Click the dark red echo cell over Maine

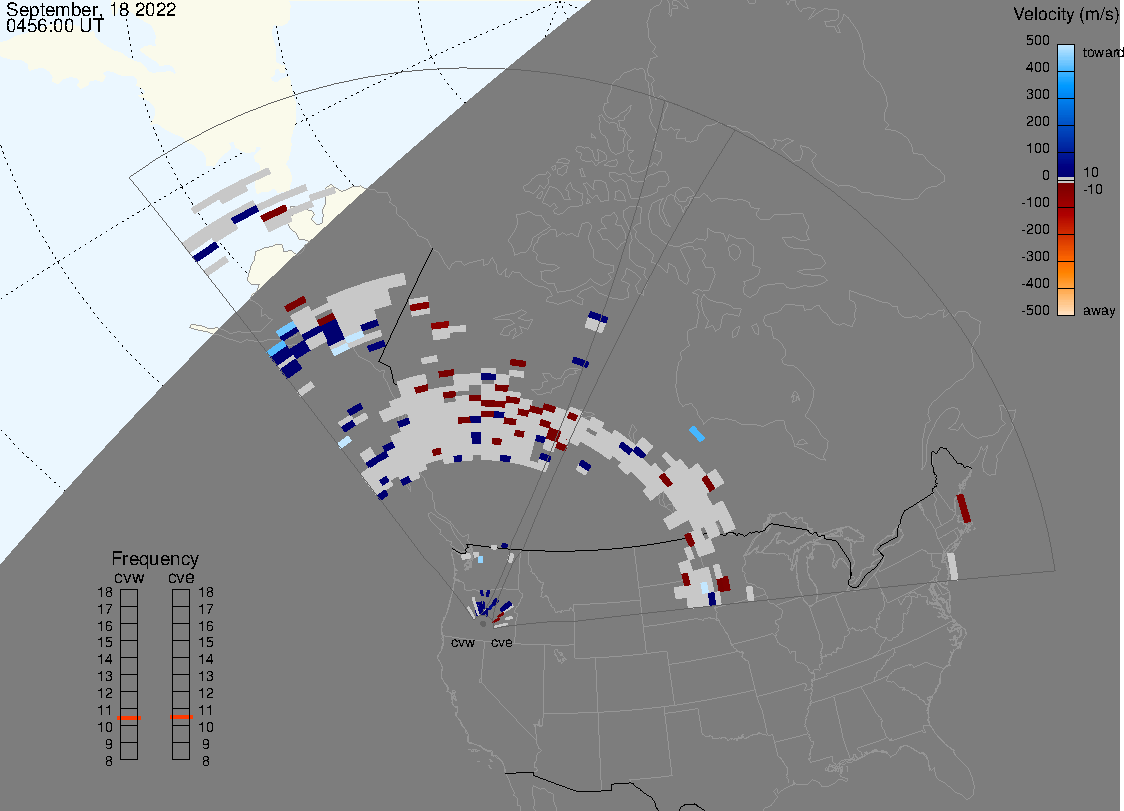click(x=964, y=508)
